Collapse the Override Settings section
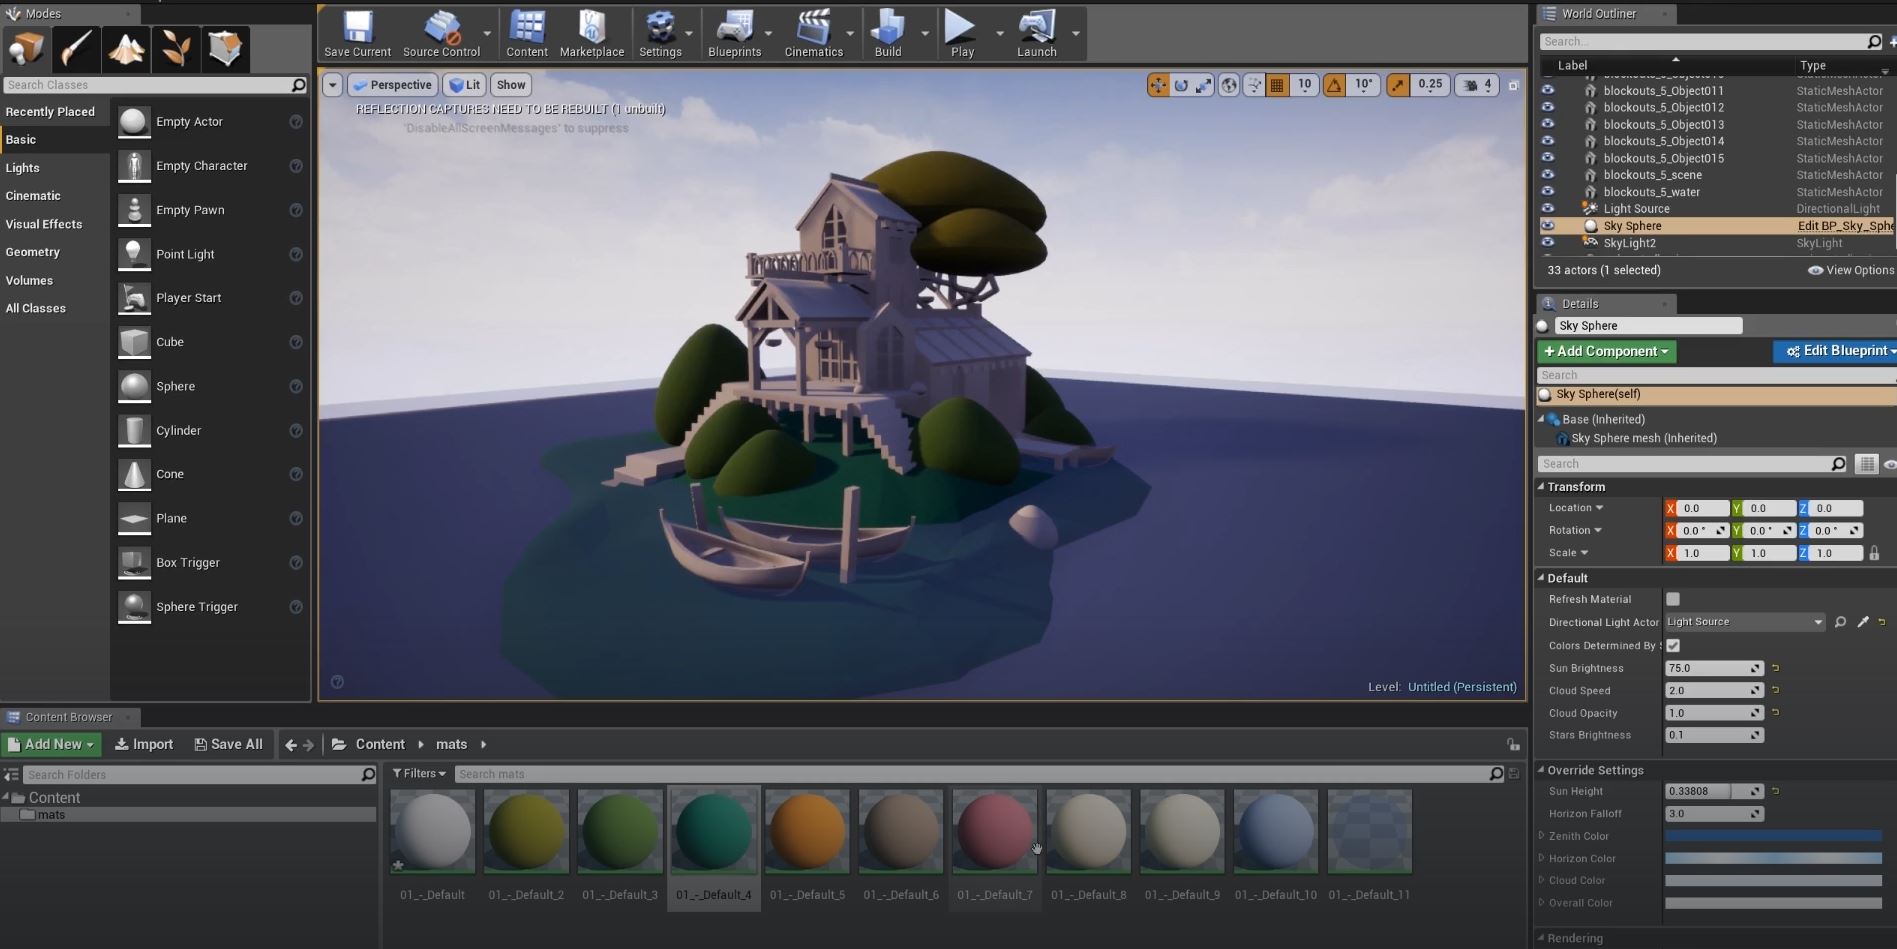Viewport: 1897px width, 949px height. pyautogui.click(x=1541, y=769)
